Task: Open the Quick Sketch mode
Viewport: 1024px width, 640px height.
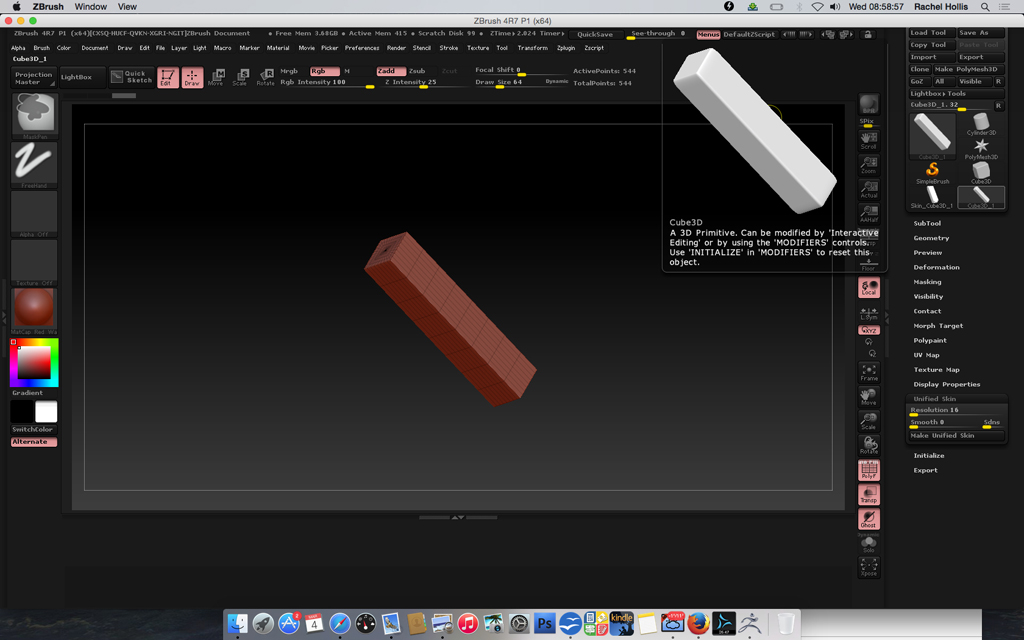Action: (x=131, y=77)
